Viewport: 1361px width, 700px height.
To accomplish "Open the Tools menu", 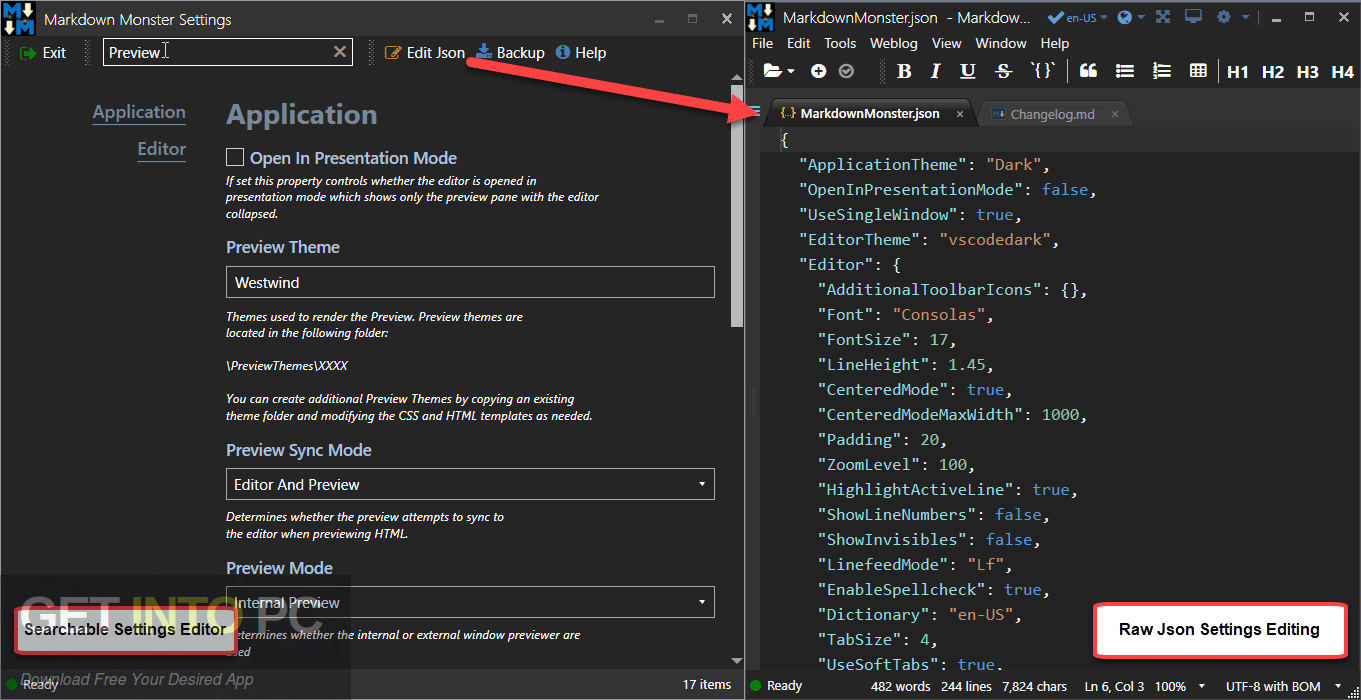I will tap(840, 43).
